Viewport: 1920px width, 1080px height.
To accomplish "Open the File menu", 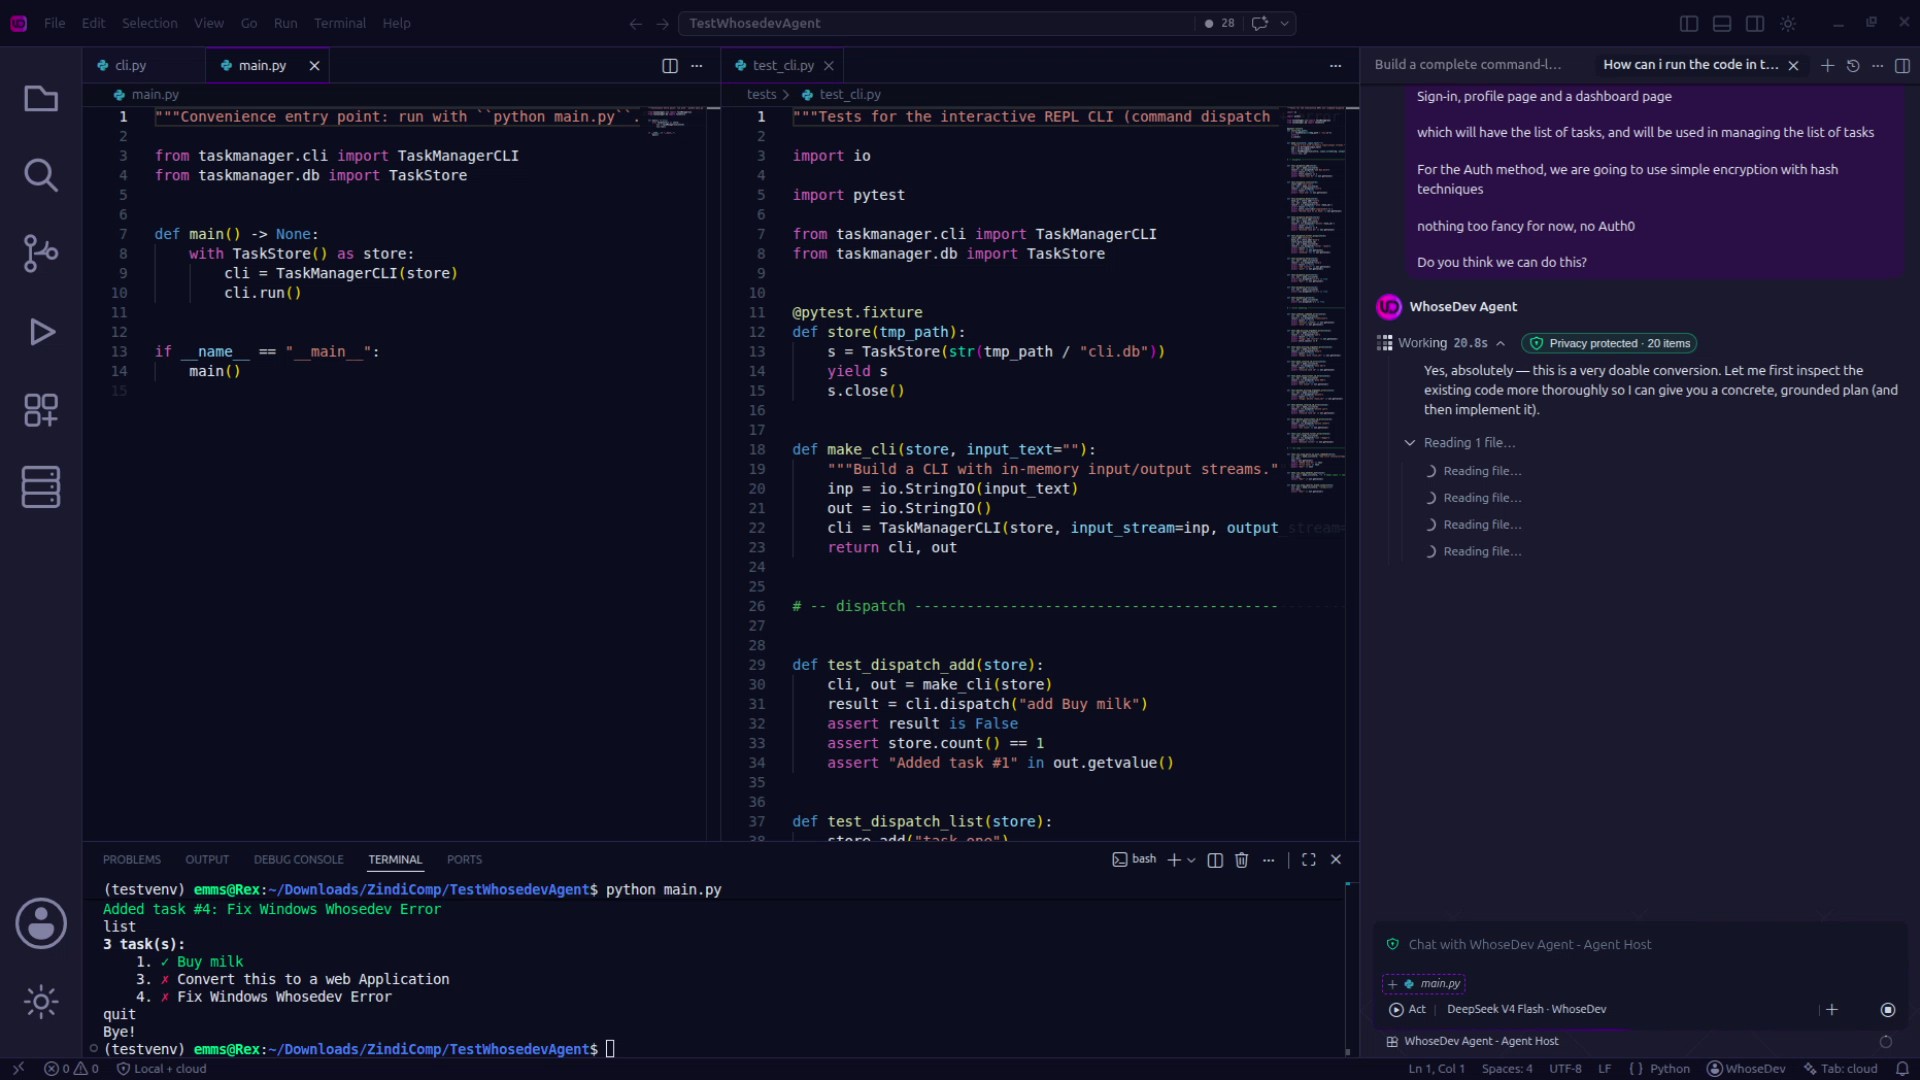I will click(55, 23).
